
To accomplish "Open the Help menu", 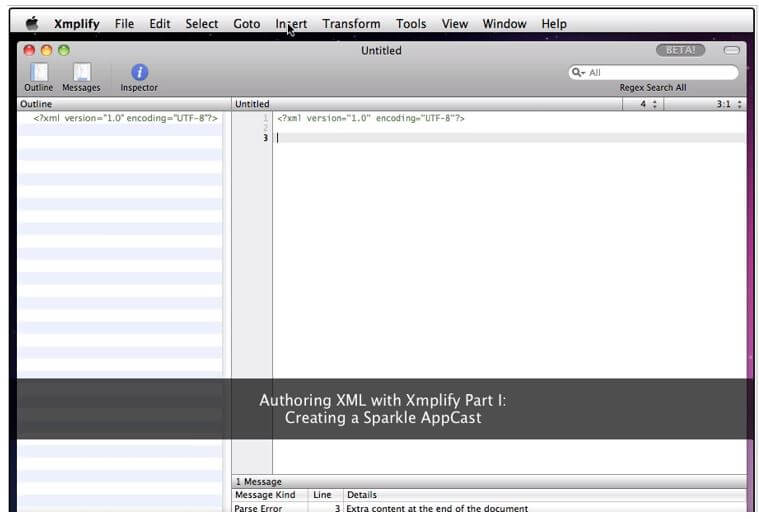I will (554, 24).
